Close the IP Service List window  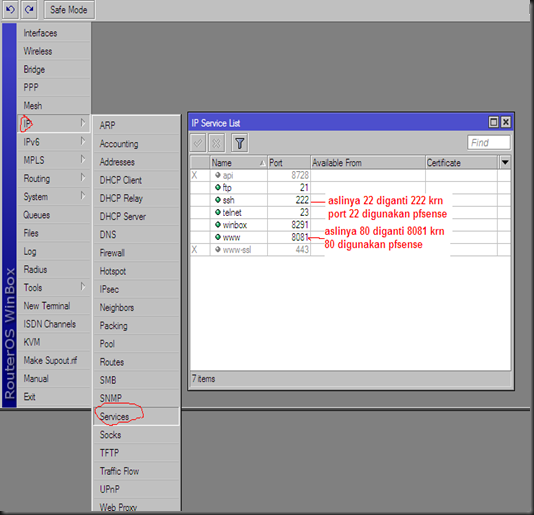(x=506, y=122)
